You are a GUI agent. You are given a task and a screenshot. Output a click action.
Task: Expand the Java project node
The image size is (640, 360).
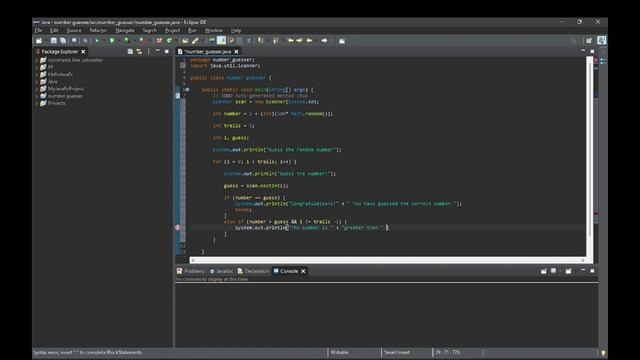tap(37, 82)
